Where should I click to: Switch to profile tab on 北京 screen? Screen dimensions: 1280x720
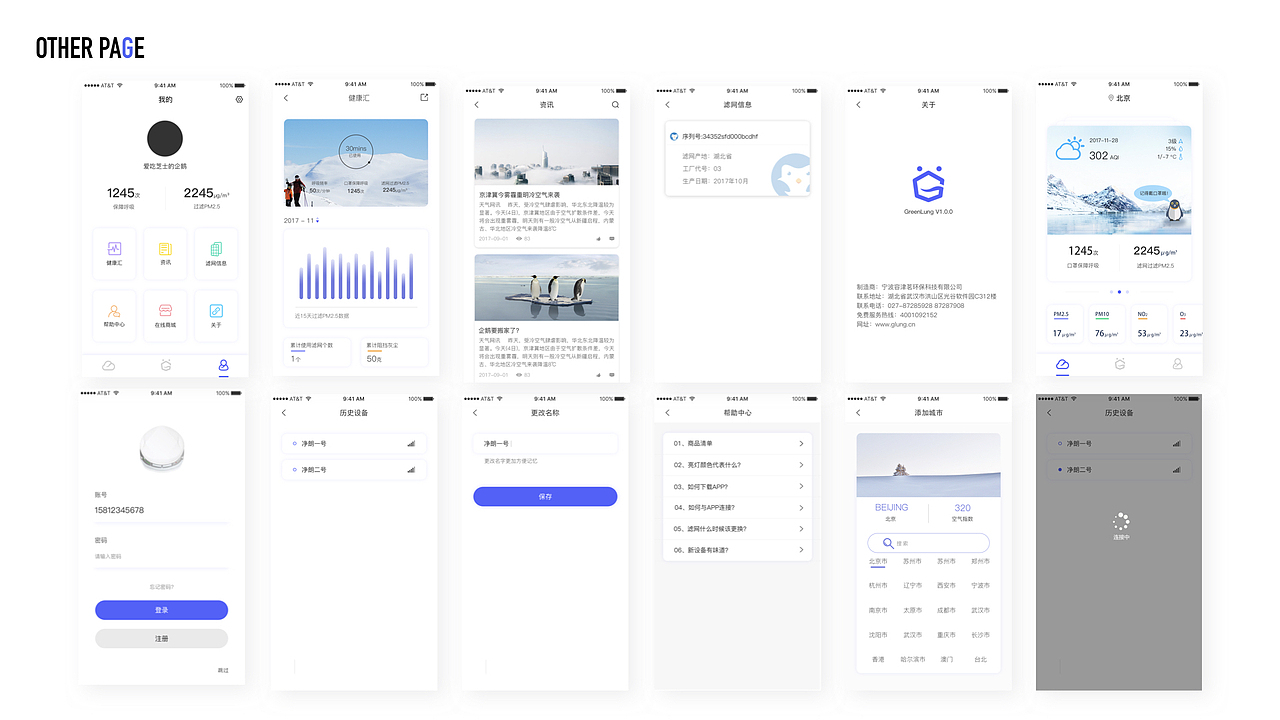(x=1177, y=365)
